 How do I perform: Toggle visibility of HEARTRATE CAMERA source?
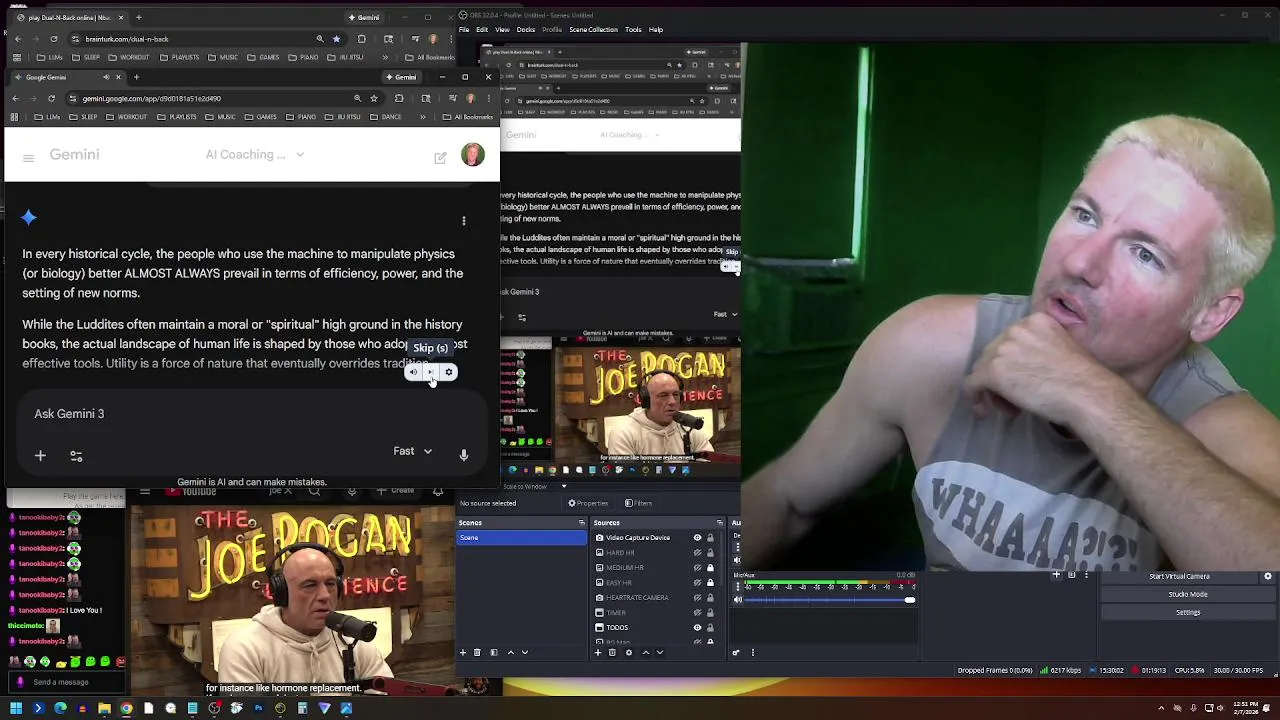point(697,598)
